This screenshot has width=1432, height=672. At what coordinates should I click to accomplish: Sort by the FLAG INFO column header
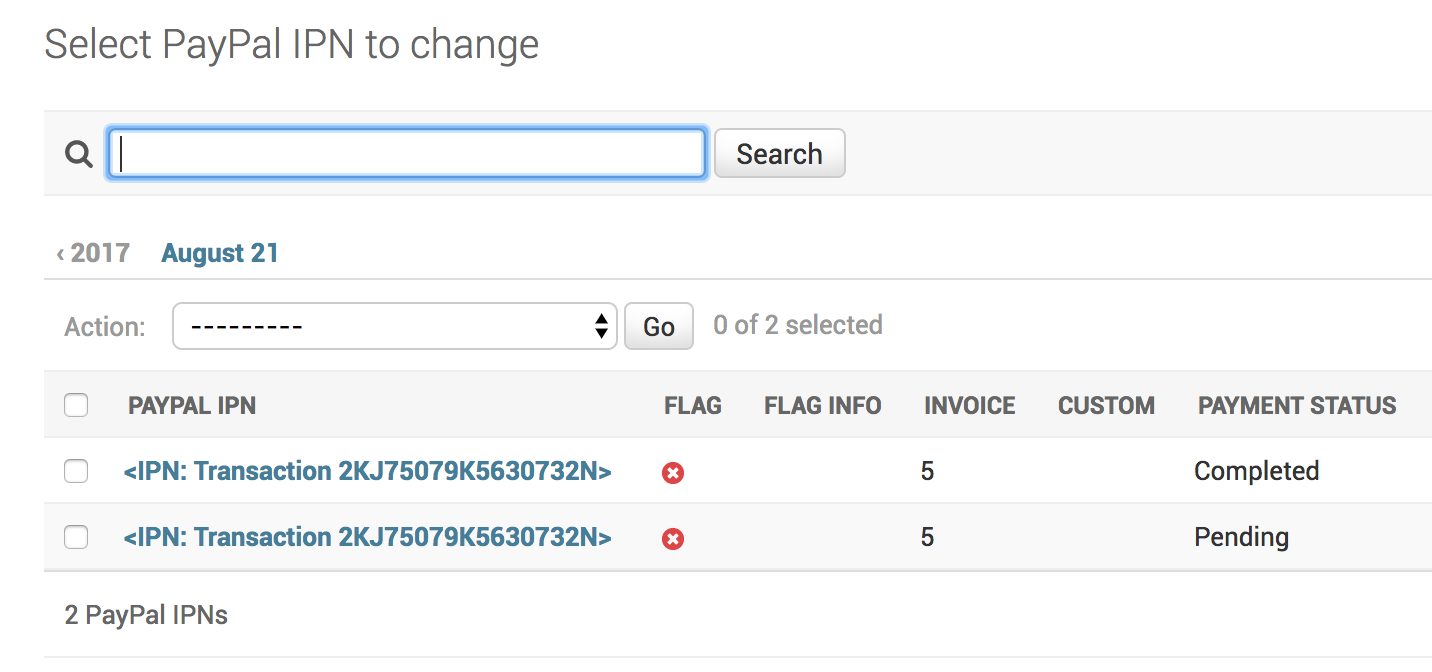coord(823,405)
